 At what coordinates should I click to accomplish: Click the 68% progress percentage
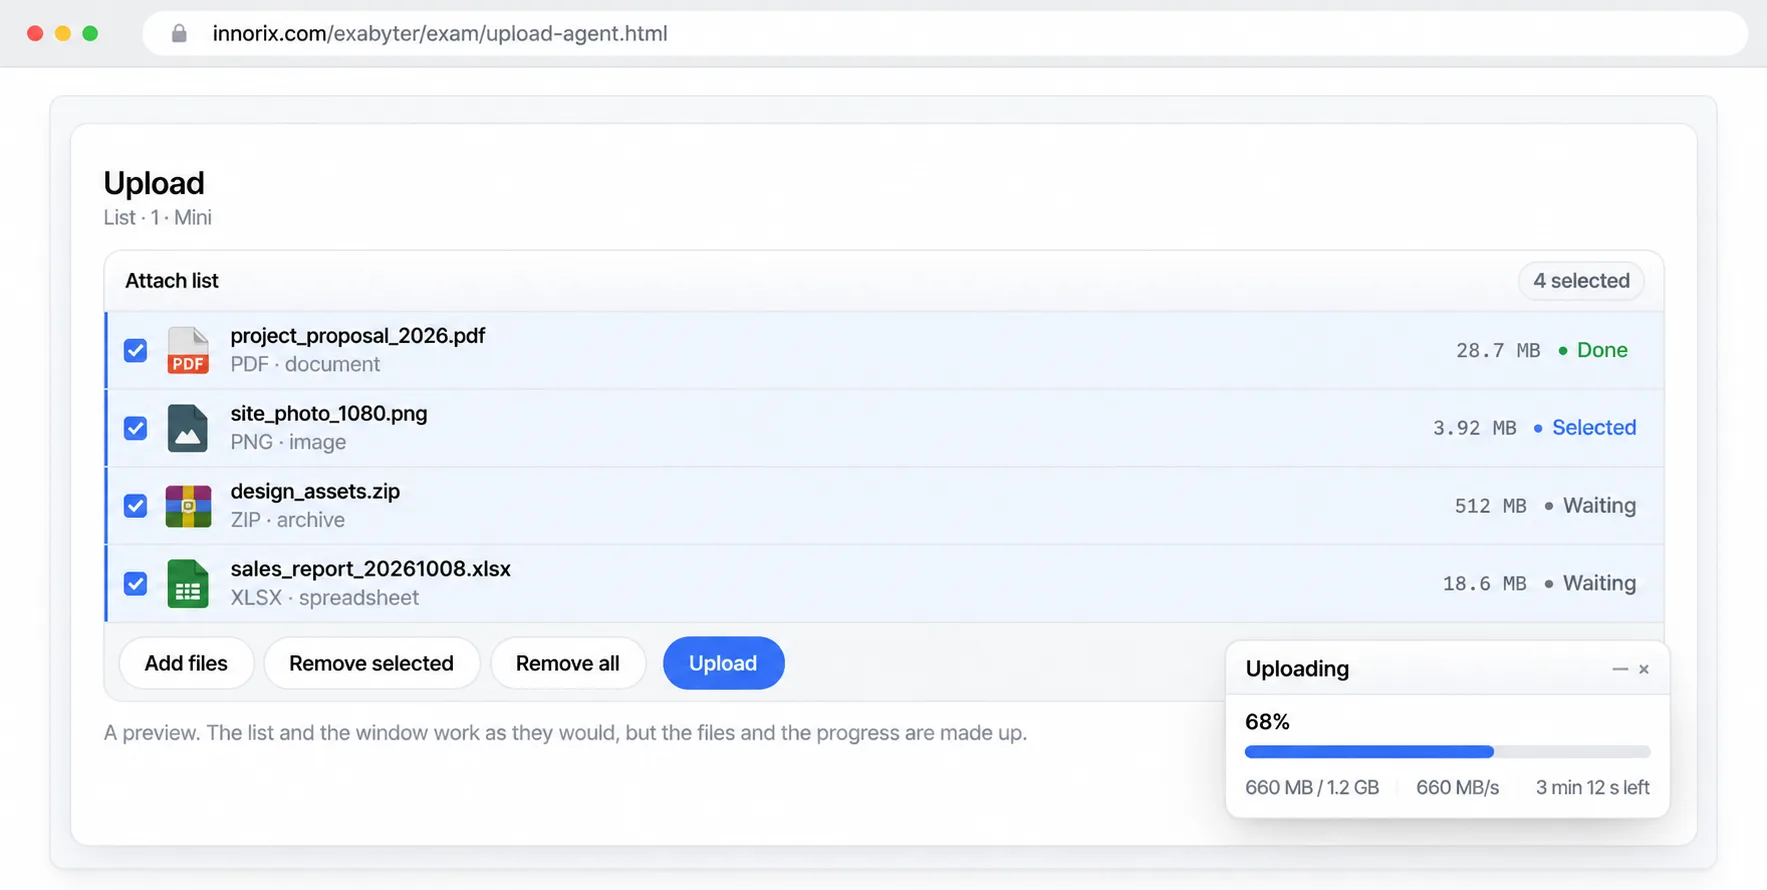click(1267, 722)
